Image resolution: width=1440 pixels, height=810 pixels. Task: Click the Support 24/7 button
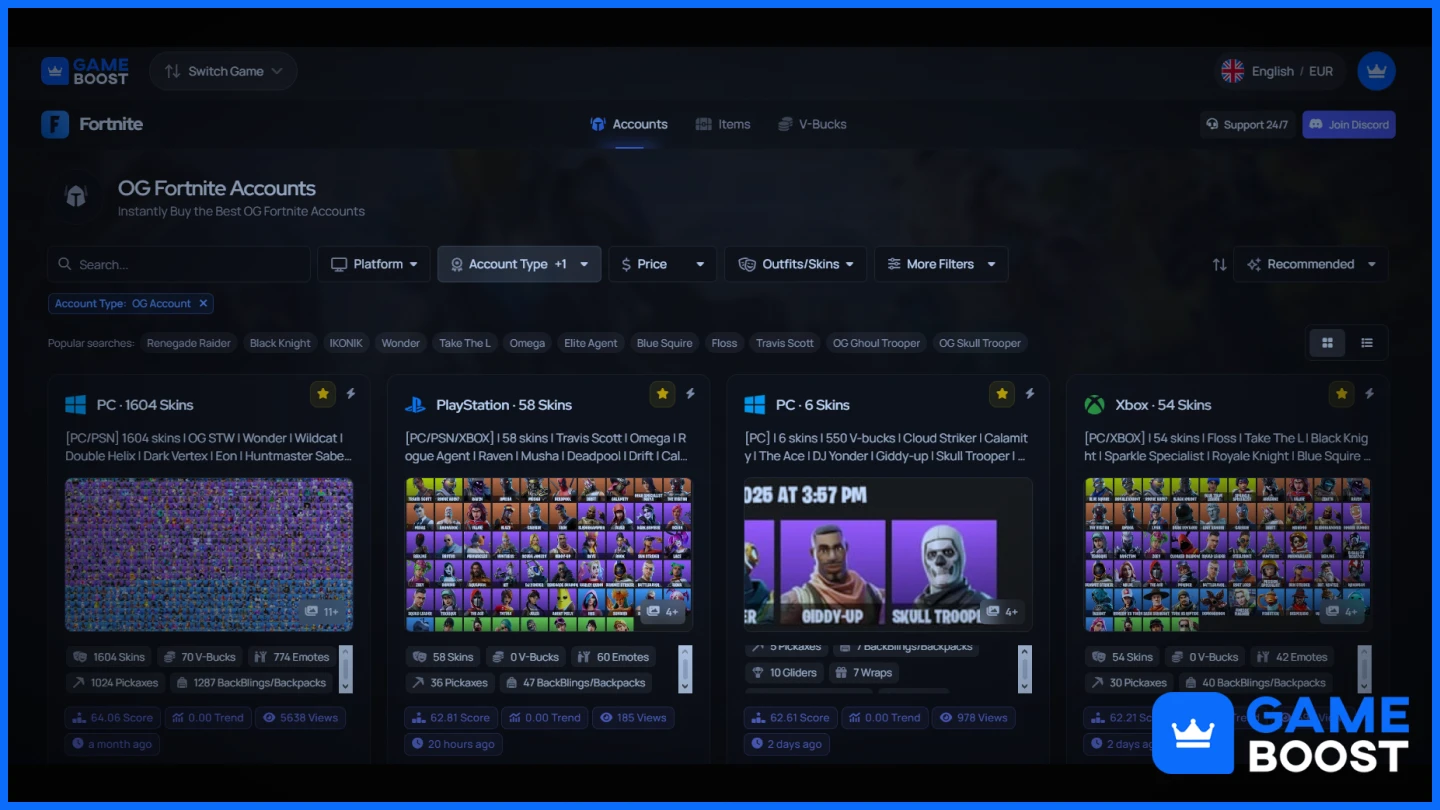click(1247, 124)
